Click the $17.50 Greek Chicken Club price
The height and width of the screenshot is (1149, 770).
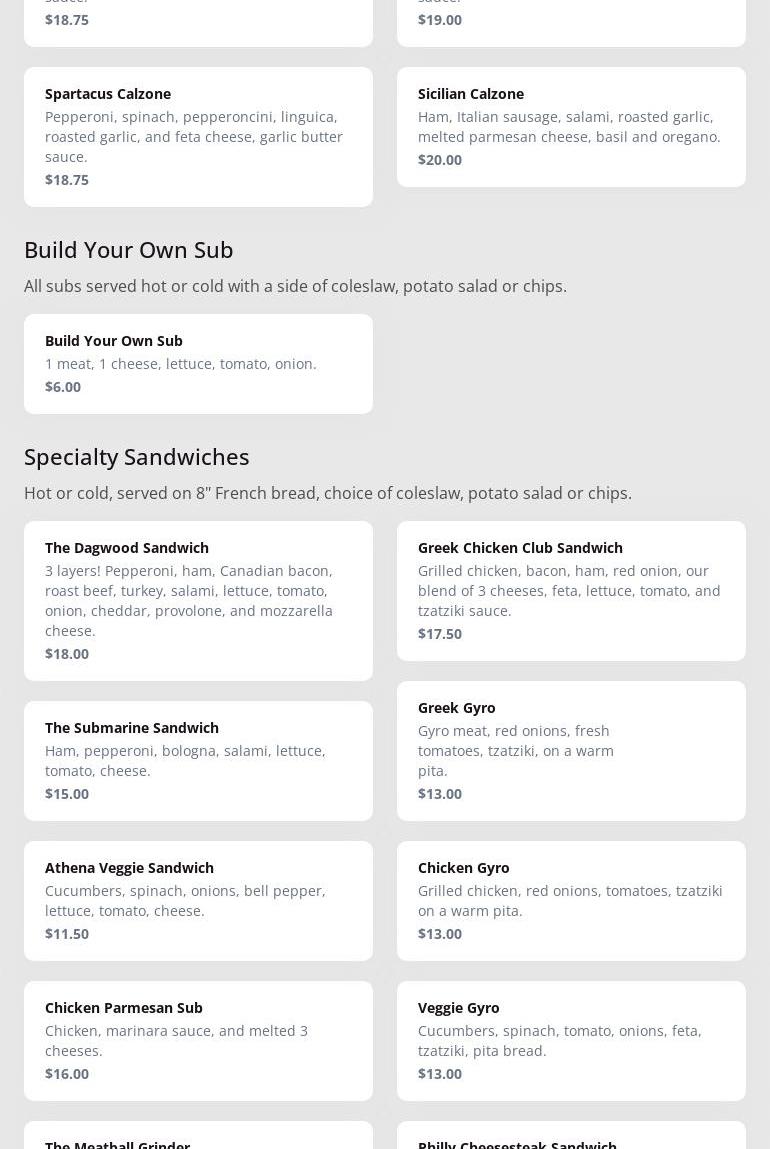tap(440, 633)
